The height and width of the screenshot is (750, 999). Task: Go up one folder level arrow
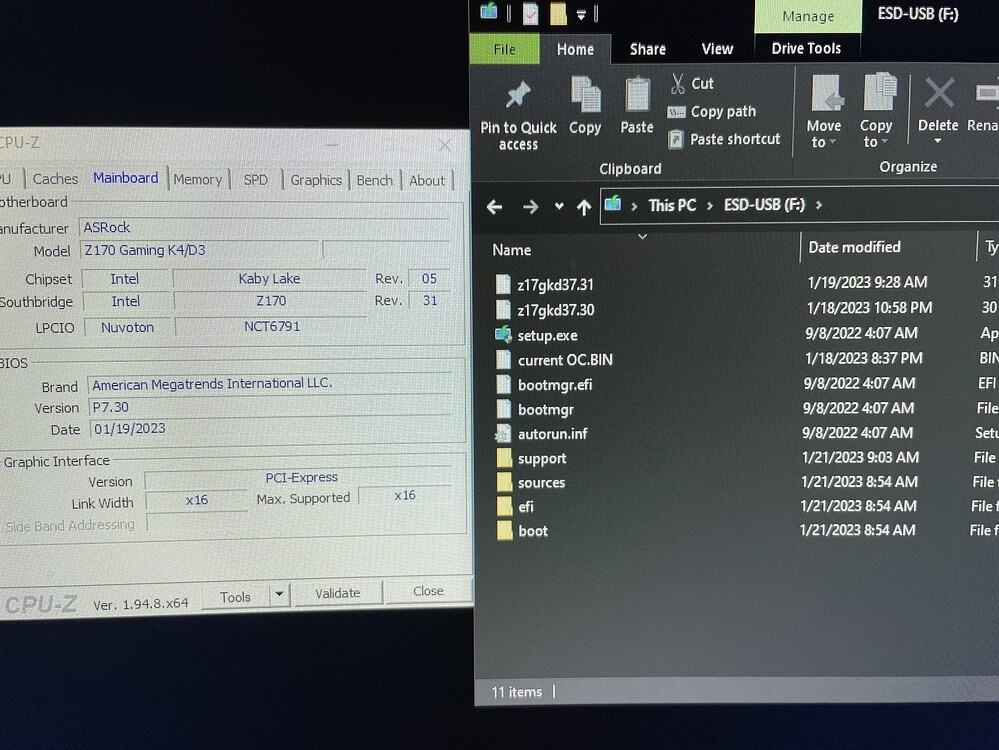584,207
